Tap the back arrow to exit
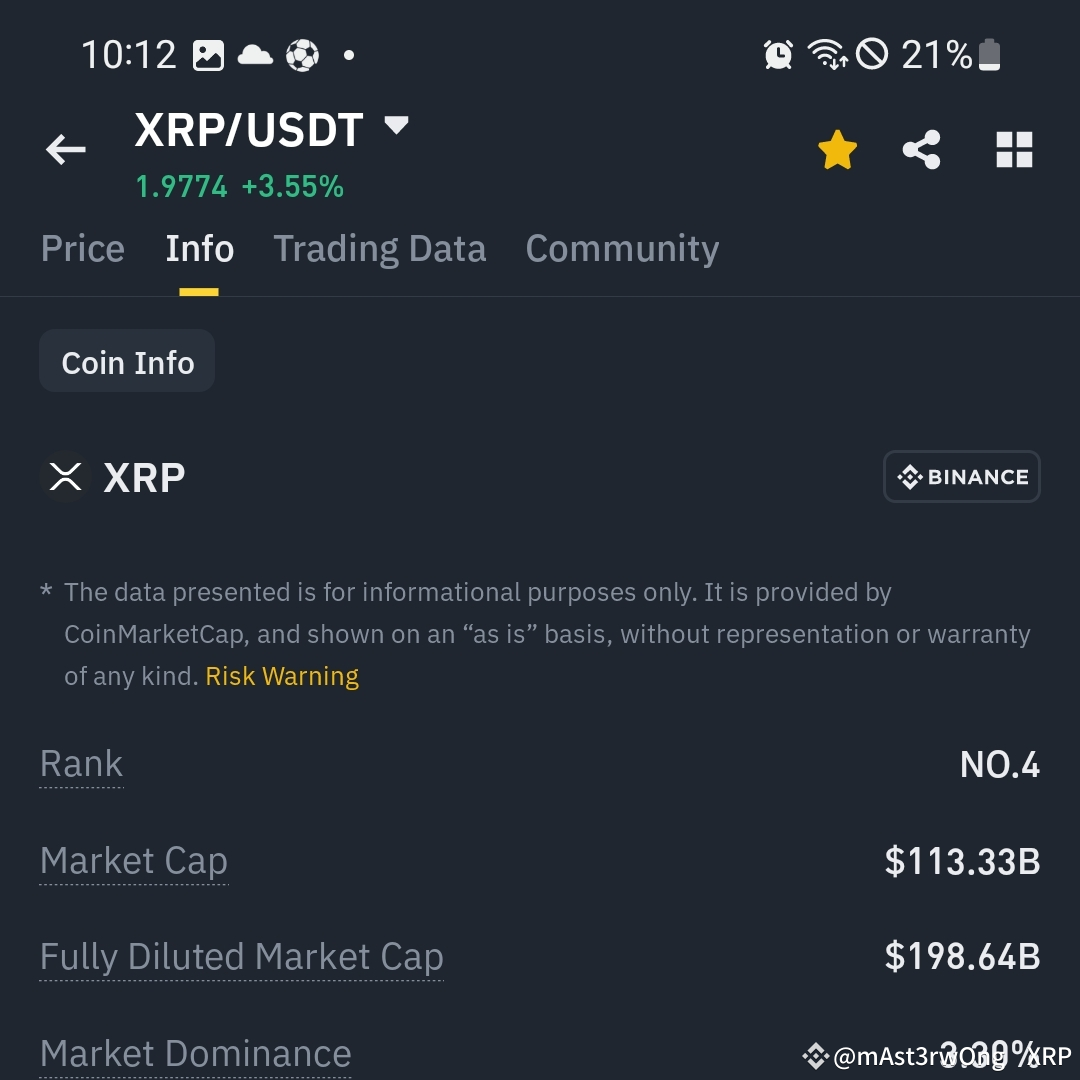 (65, 149)
